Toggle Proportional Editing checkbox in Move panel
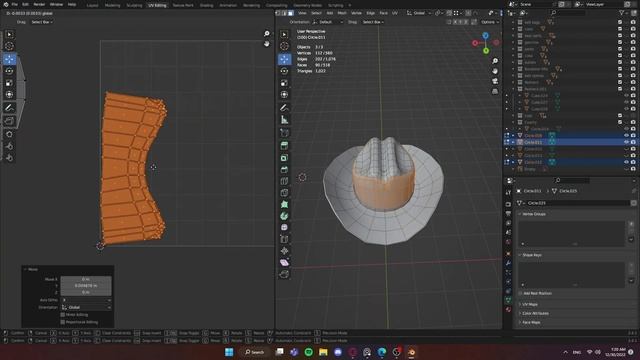This screenshot has width=640, height=360. tap(62, 322)
